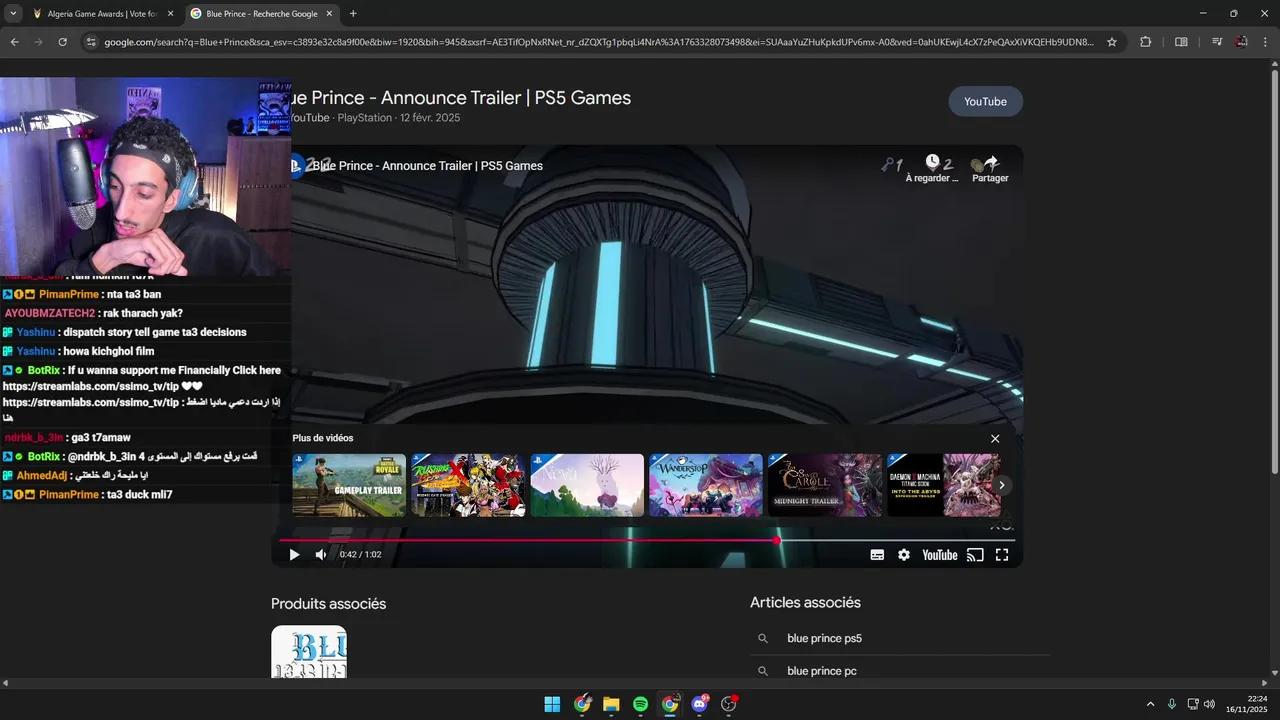
Task: Click the horizontal page scrollbar
Action: point(634,683)
